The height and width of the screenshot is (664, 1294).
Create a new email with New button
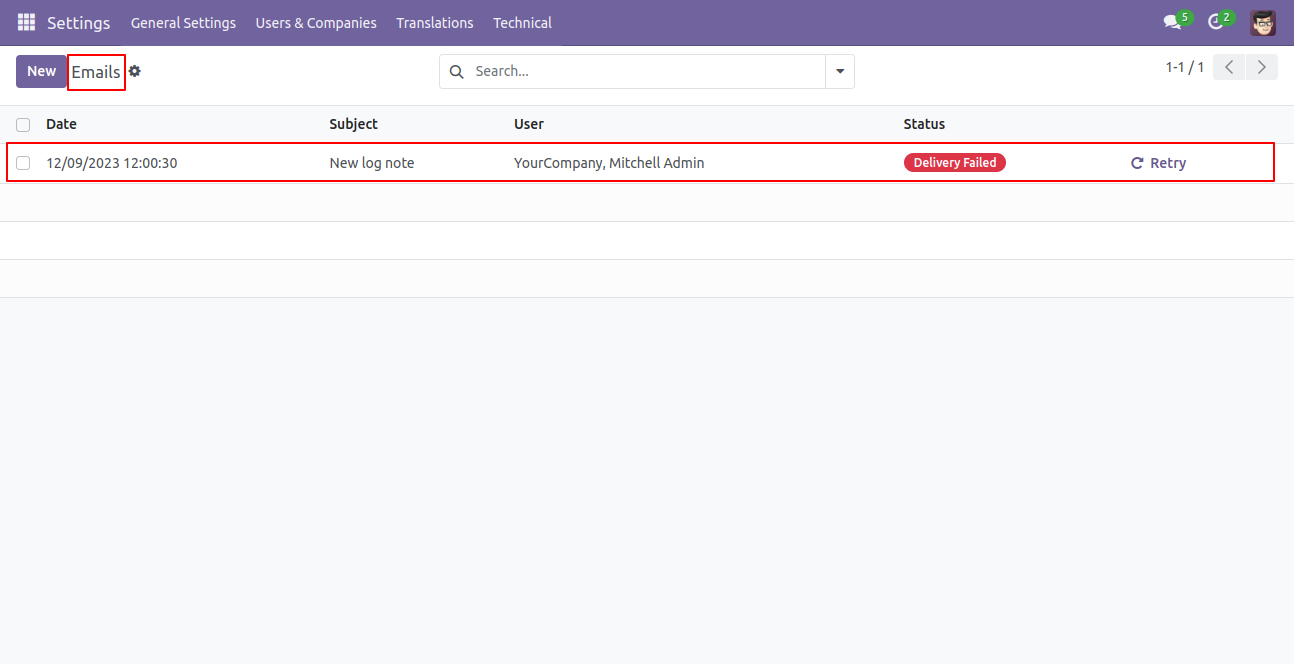pos(42,71)
